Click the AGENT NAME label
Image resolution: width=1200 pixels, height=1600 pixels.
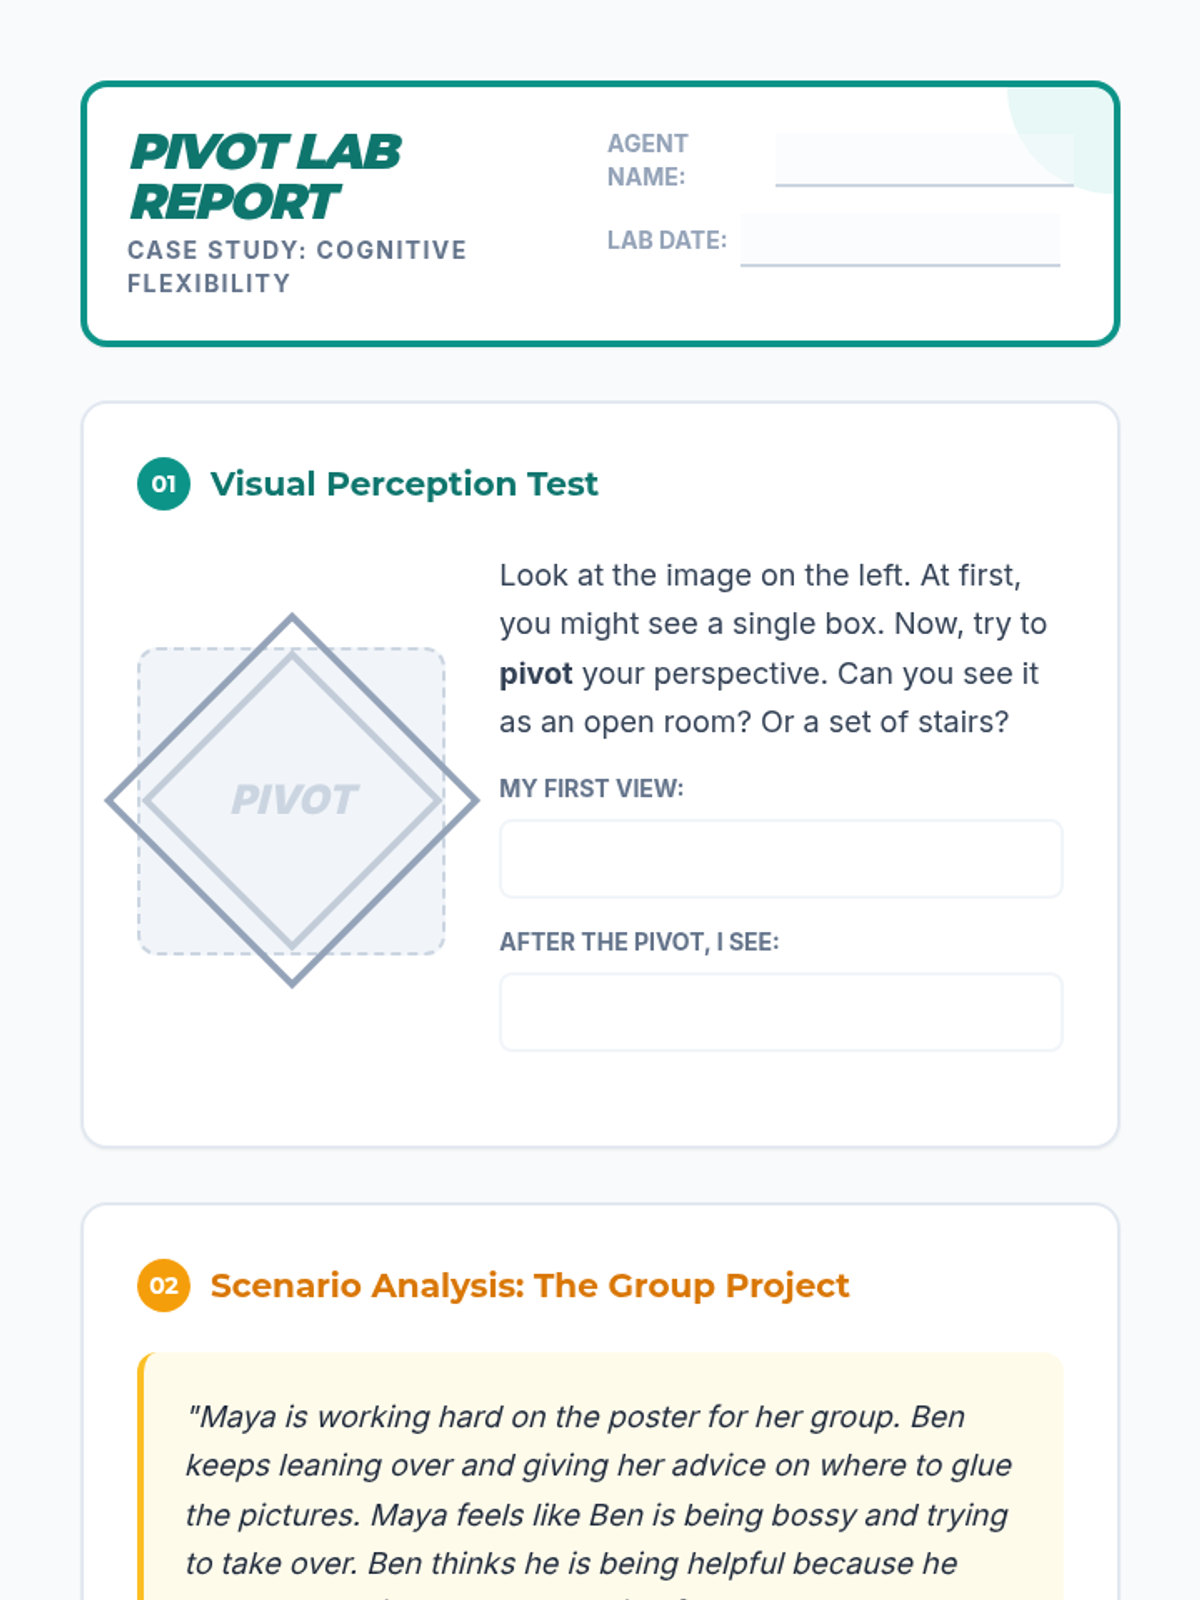click(647, 160)
